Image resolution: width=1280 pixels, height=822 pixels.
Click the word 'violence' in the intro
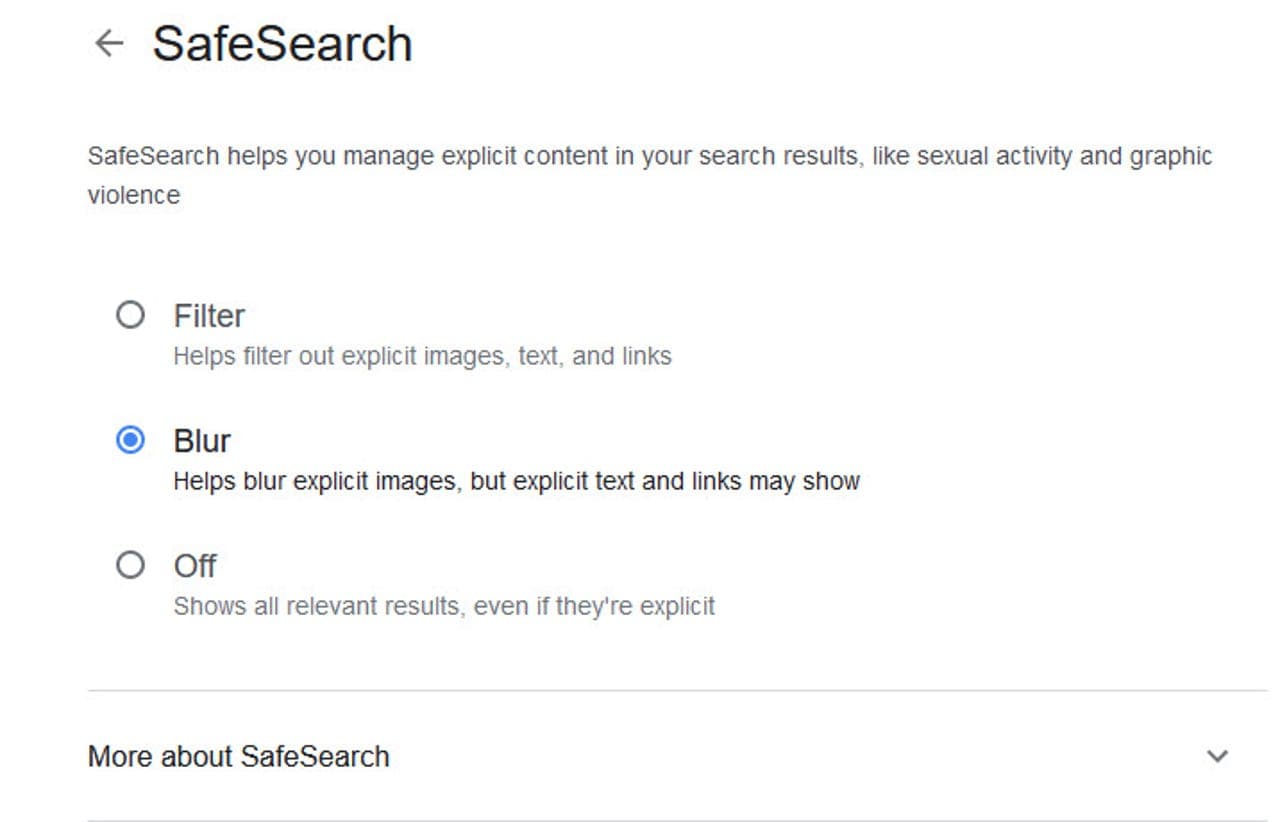[133, 195]
